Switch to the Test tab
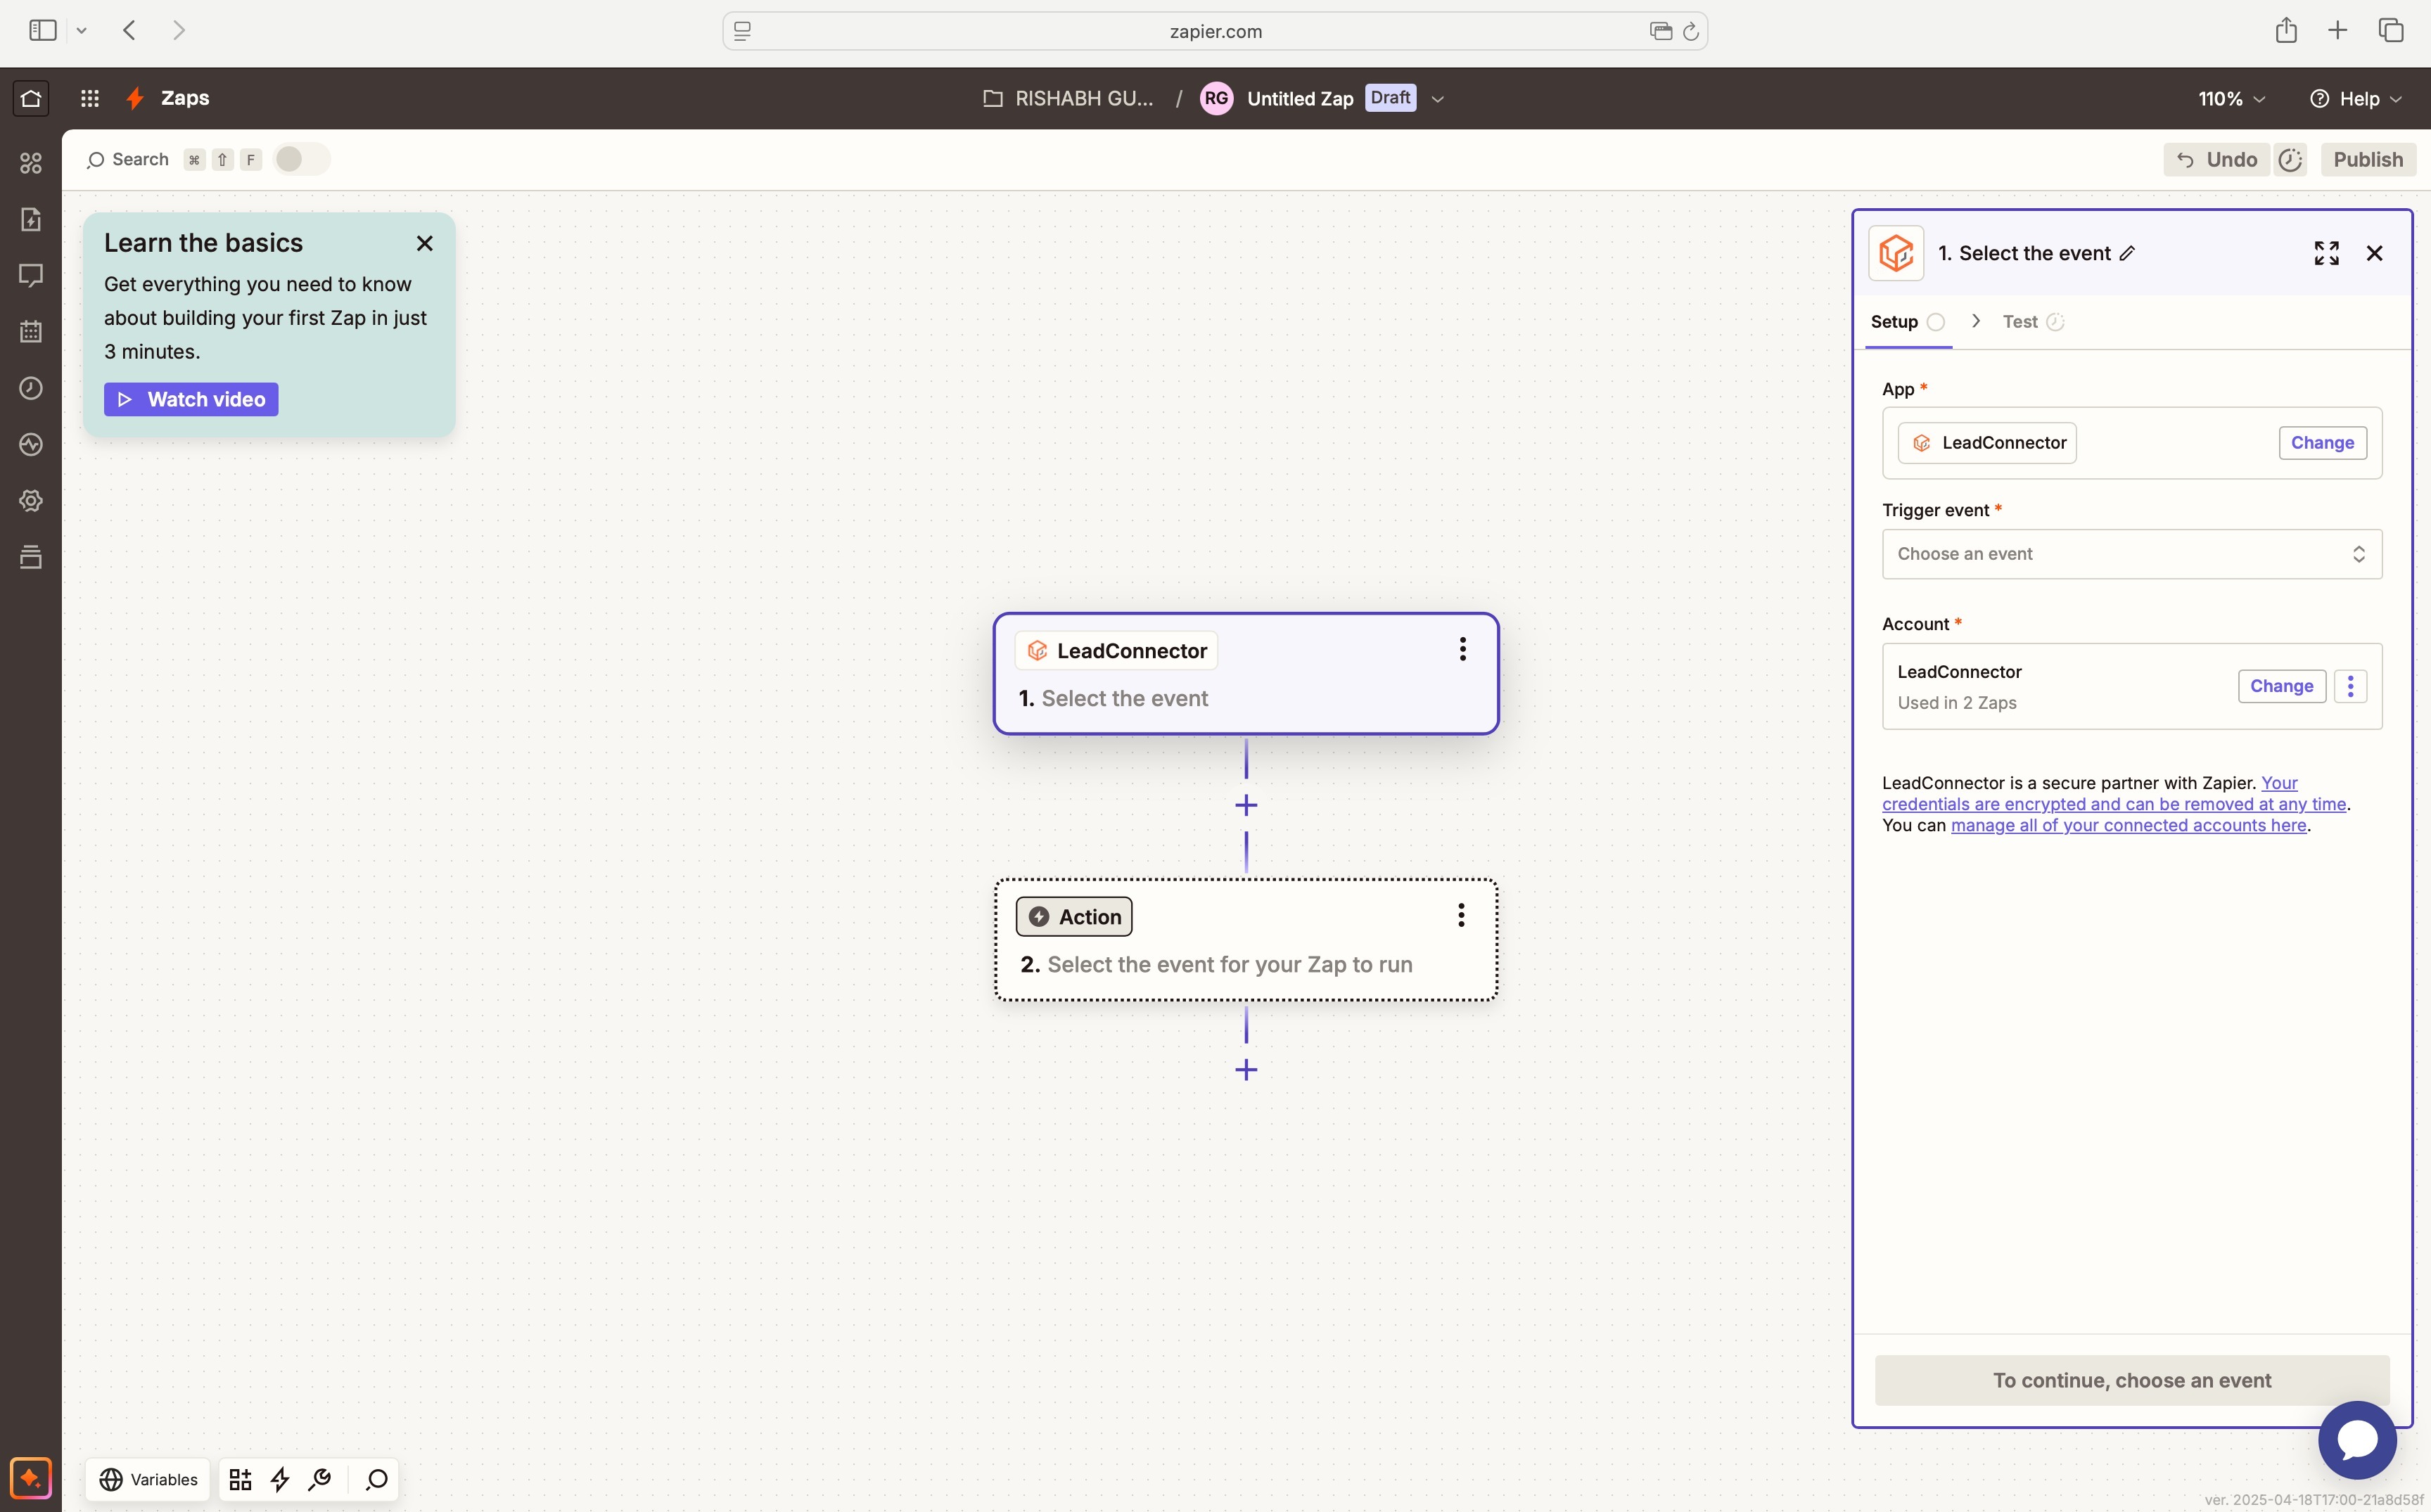The width and height of the screenshot is (2431, 1512). (2020, 322)
